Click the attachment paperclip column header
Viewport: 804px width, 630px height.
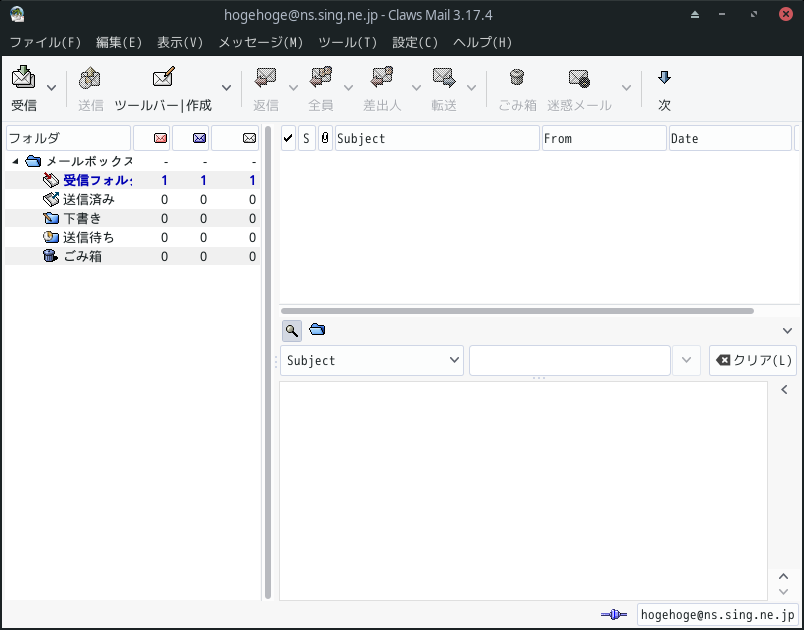pyautogui.click(x=325, y=138)
